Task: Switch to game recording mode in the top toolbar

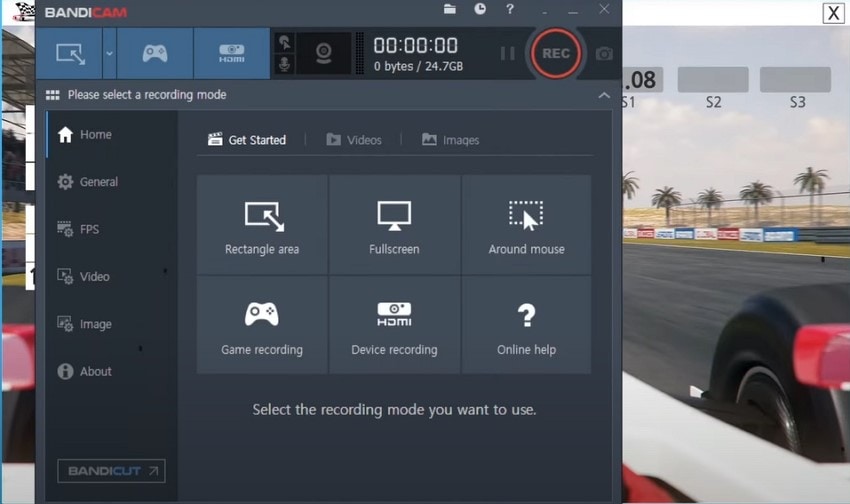Action: (155, 54)
